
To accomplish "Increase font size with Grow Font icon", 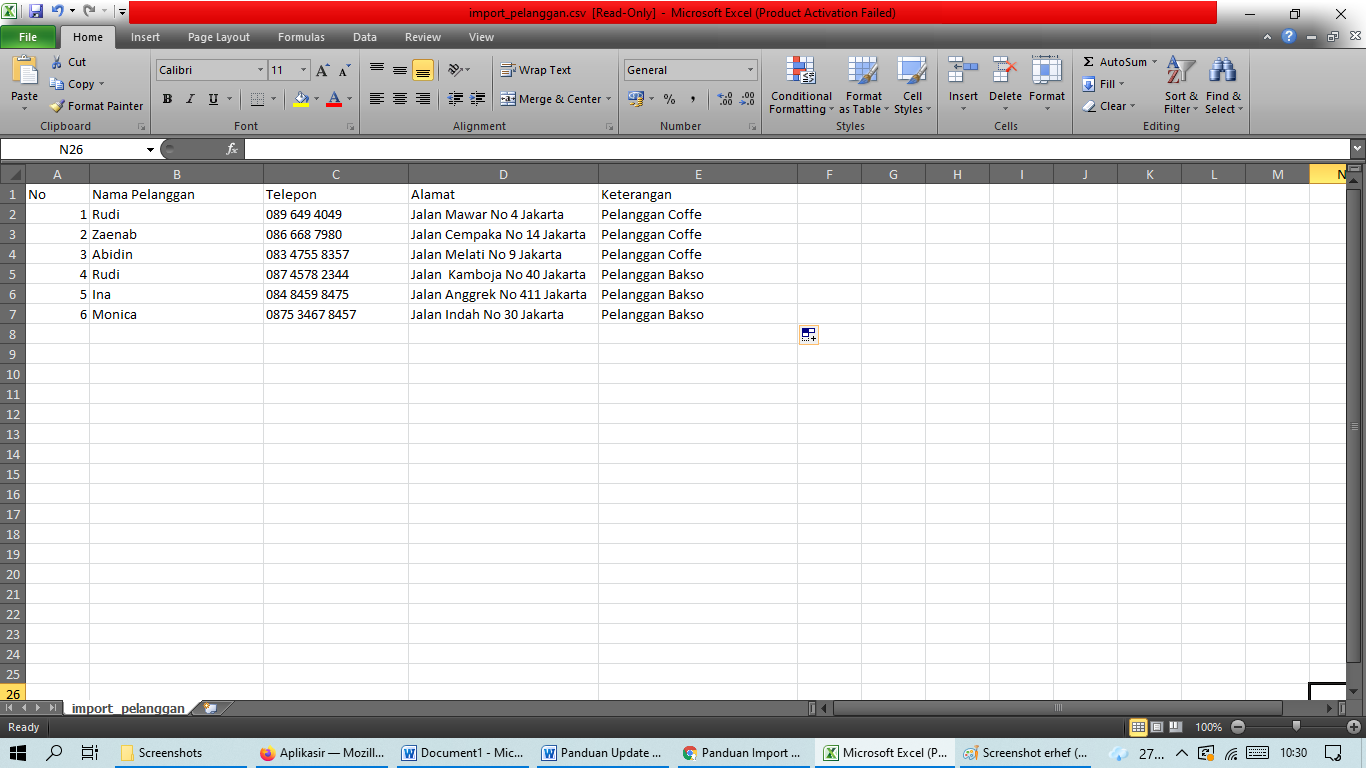I will (322, 70).
